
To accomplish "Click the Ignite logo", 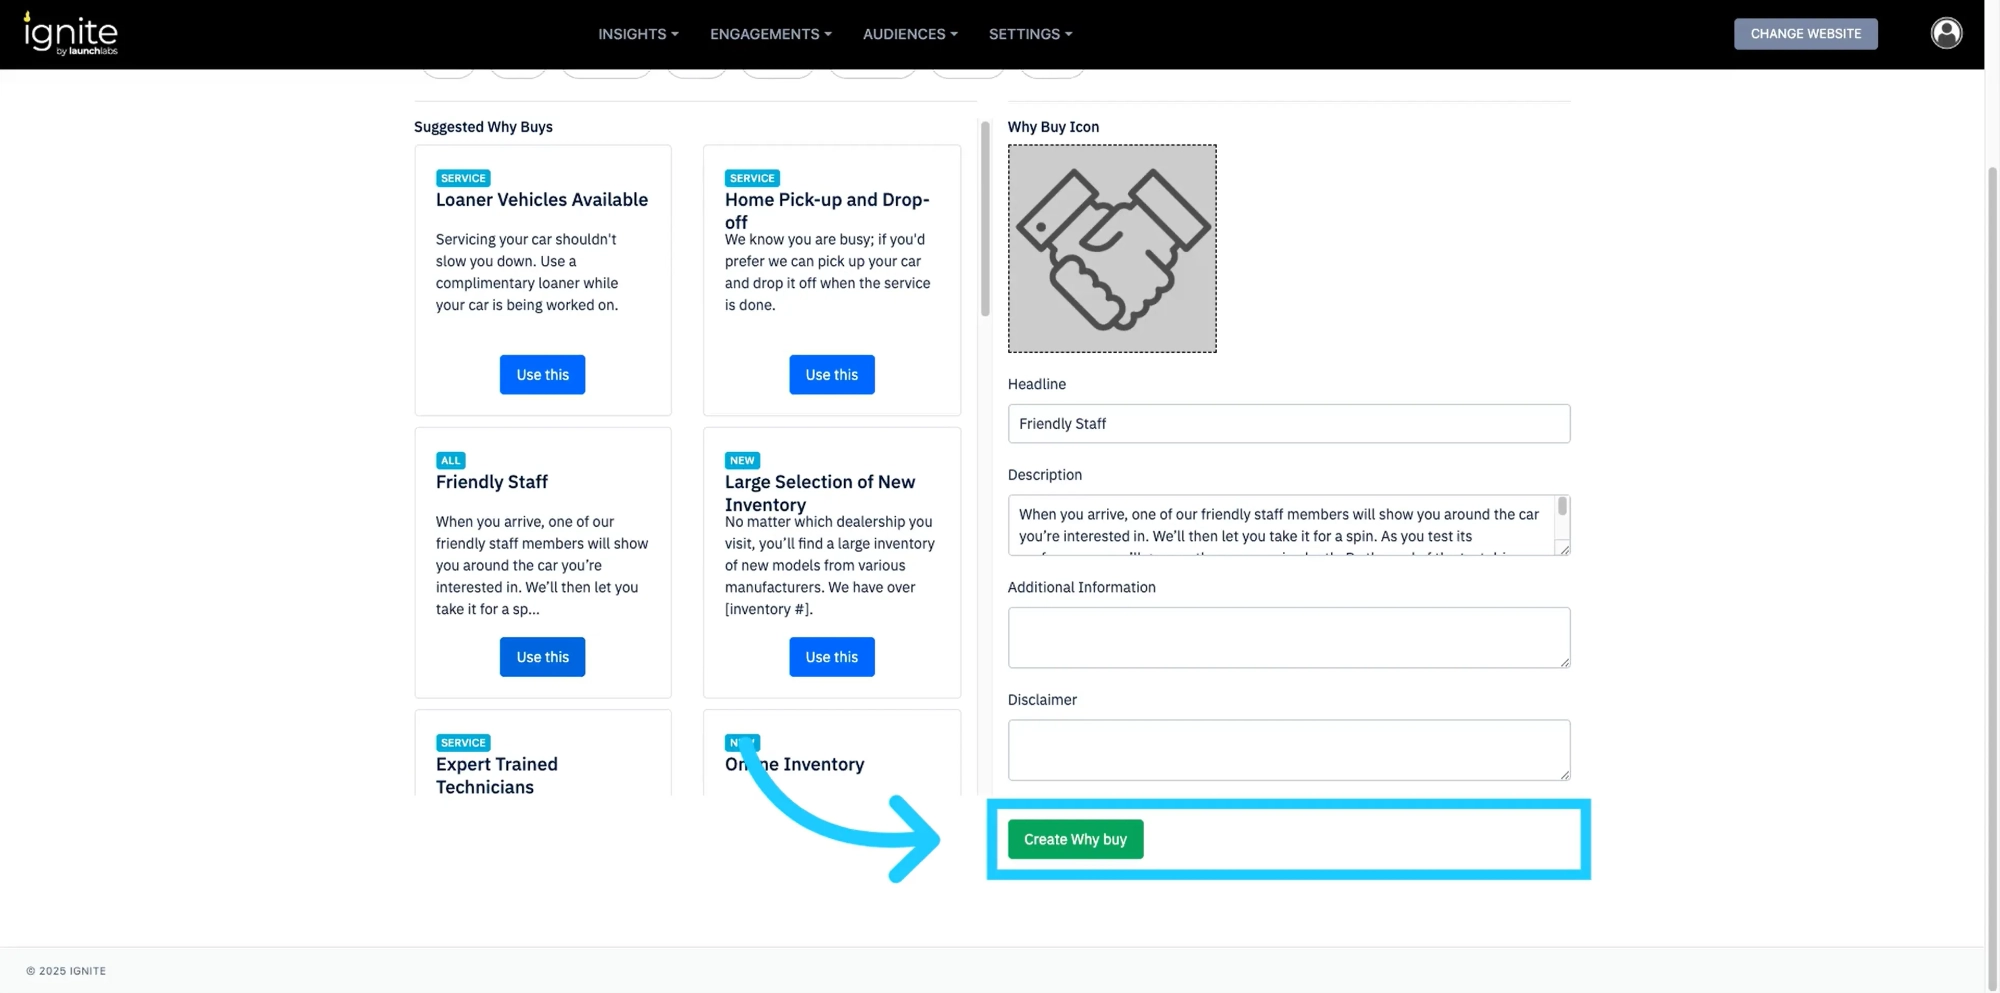I will click(70, 34).
